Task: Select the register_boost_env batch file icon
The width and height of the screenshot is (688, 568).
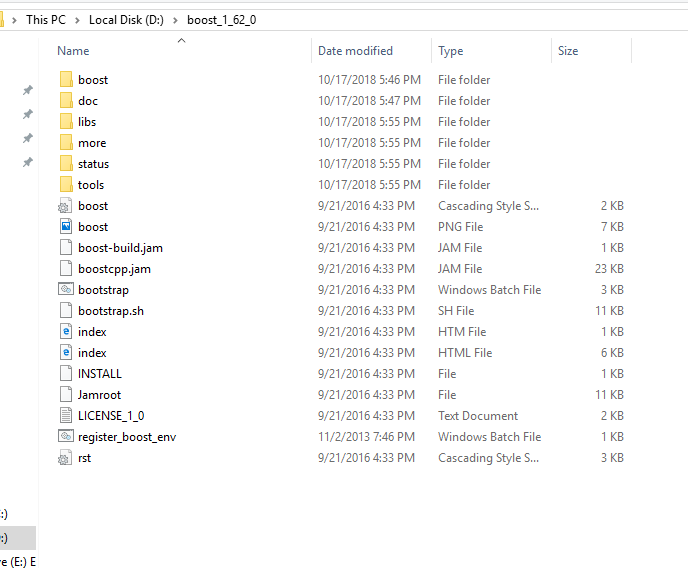Action: 65,437
